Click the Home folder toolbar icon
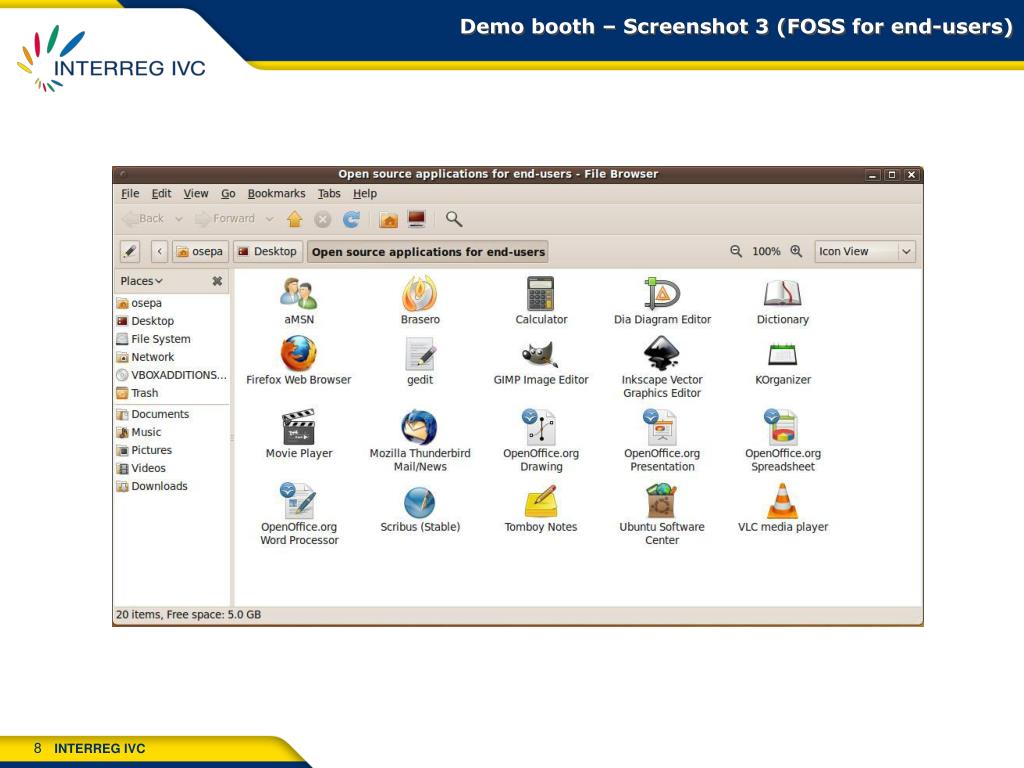 (388, 219)
